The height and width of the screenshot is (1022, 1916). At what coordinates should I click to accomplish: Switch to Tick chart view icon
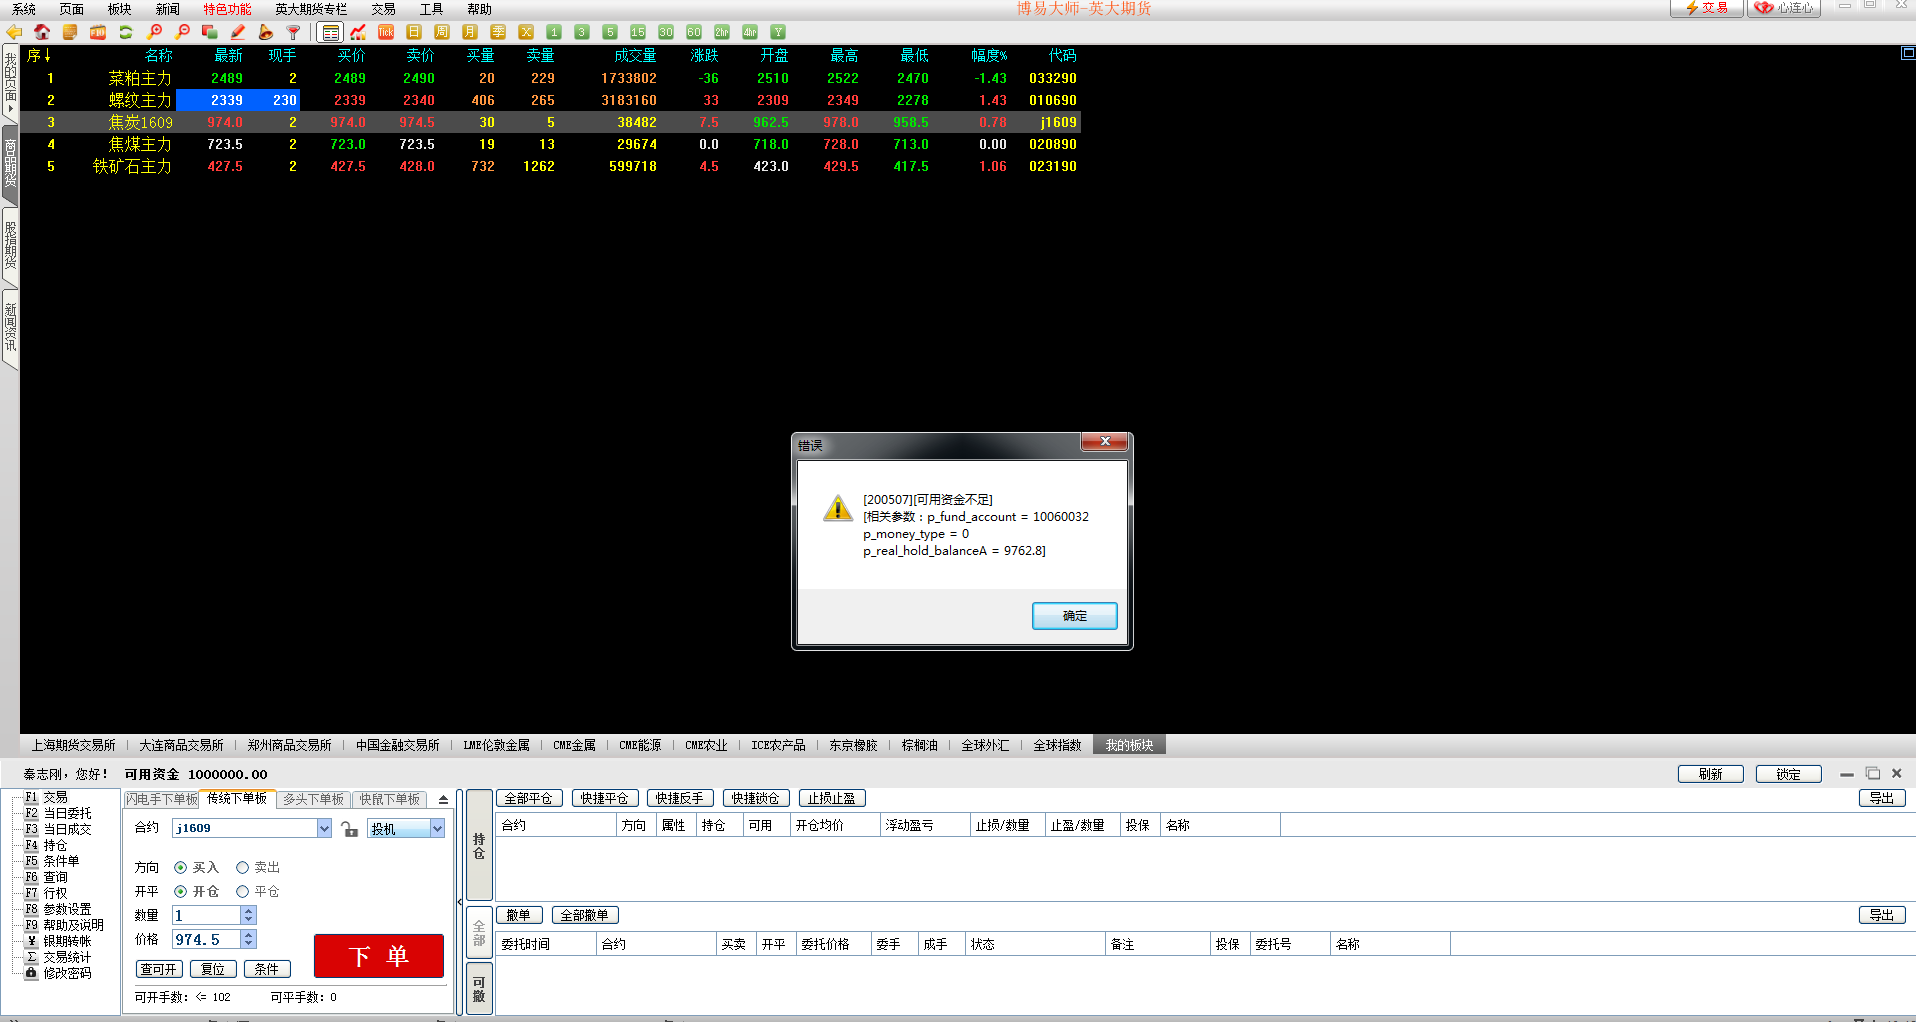click(x=386, y=32)
